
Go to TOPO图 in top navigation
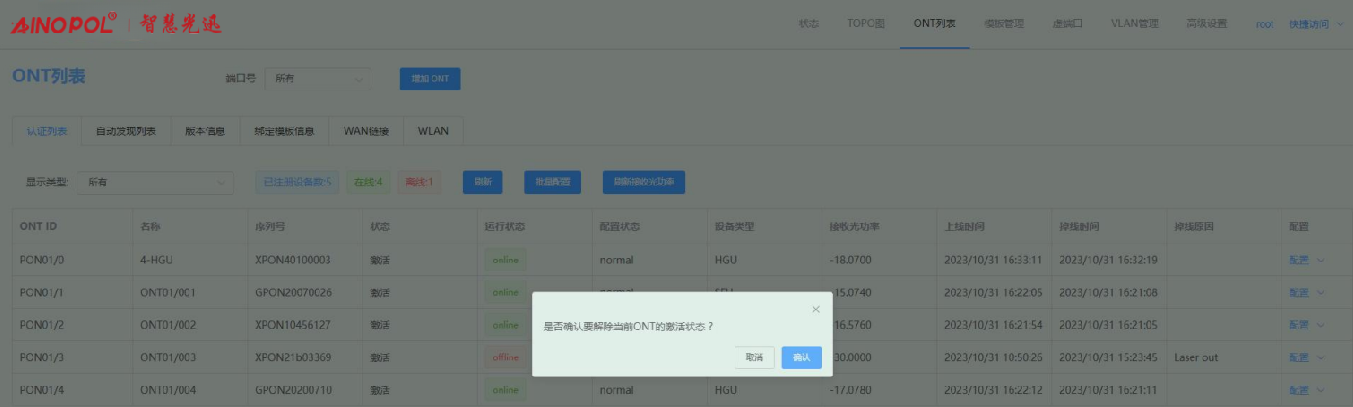(866, 24)
